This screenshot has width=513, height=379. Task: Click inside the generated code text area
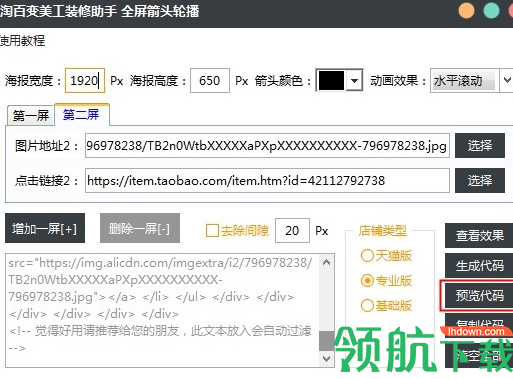(162, 310)
